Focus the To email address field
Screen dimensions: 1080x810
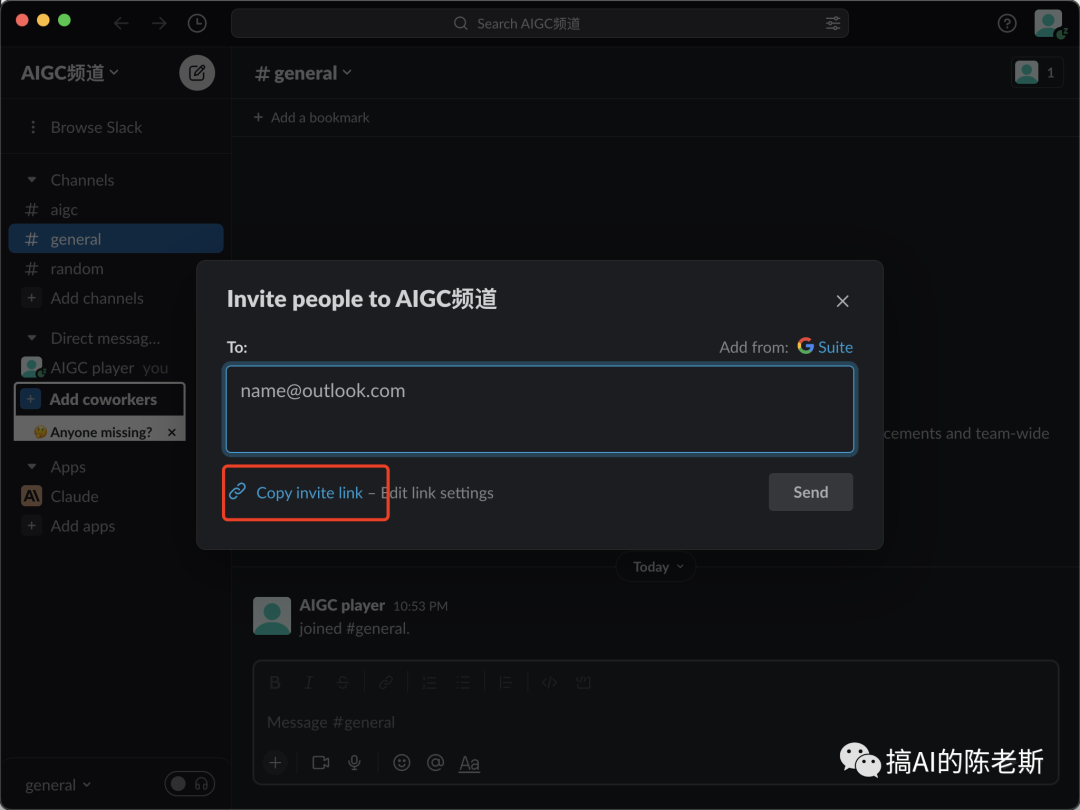tap(540, 409)
